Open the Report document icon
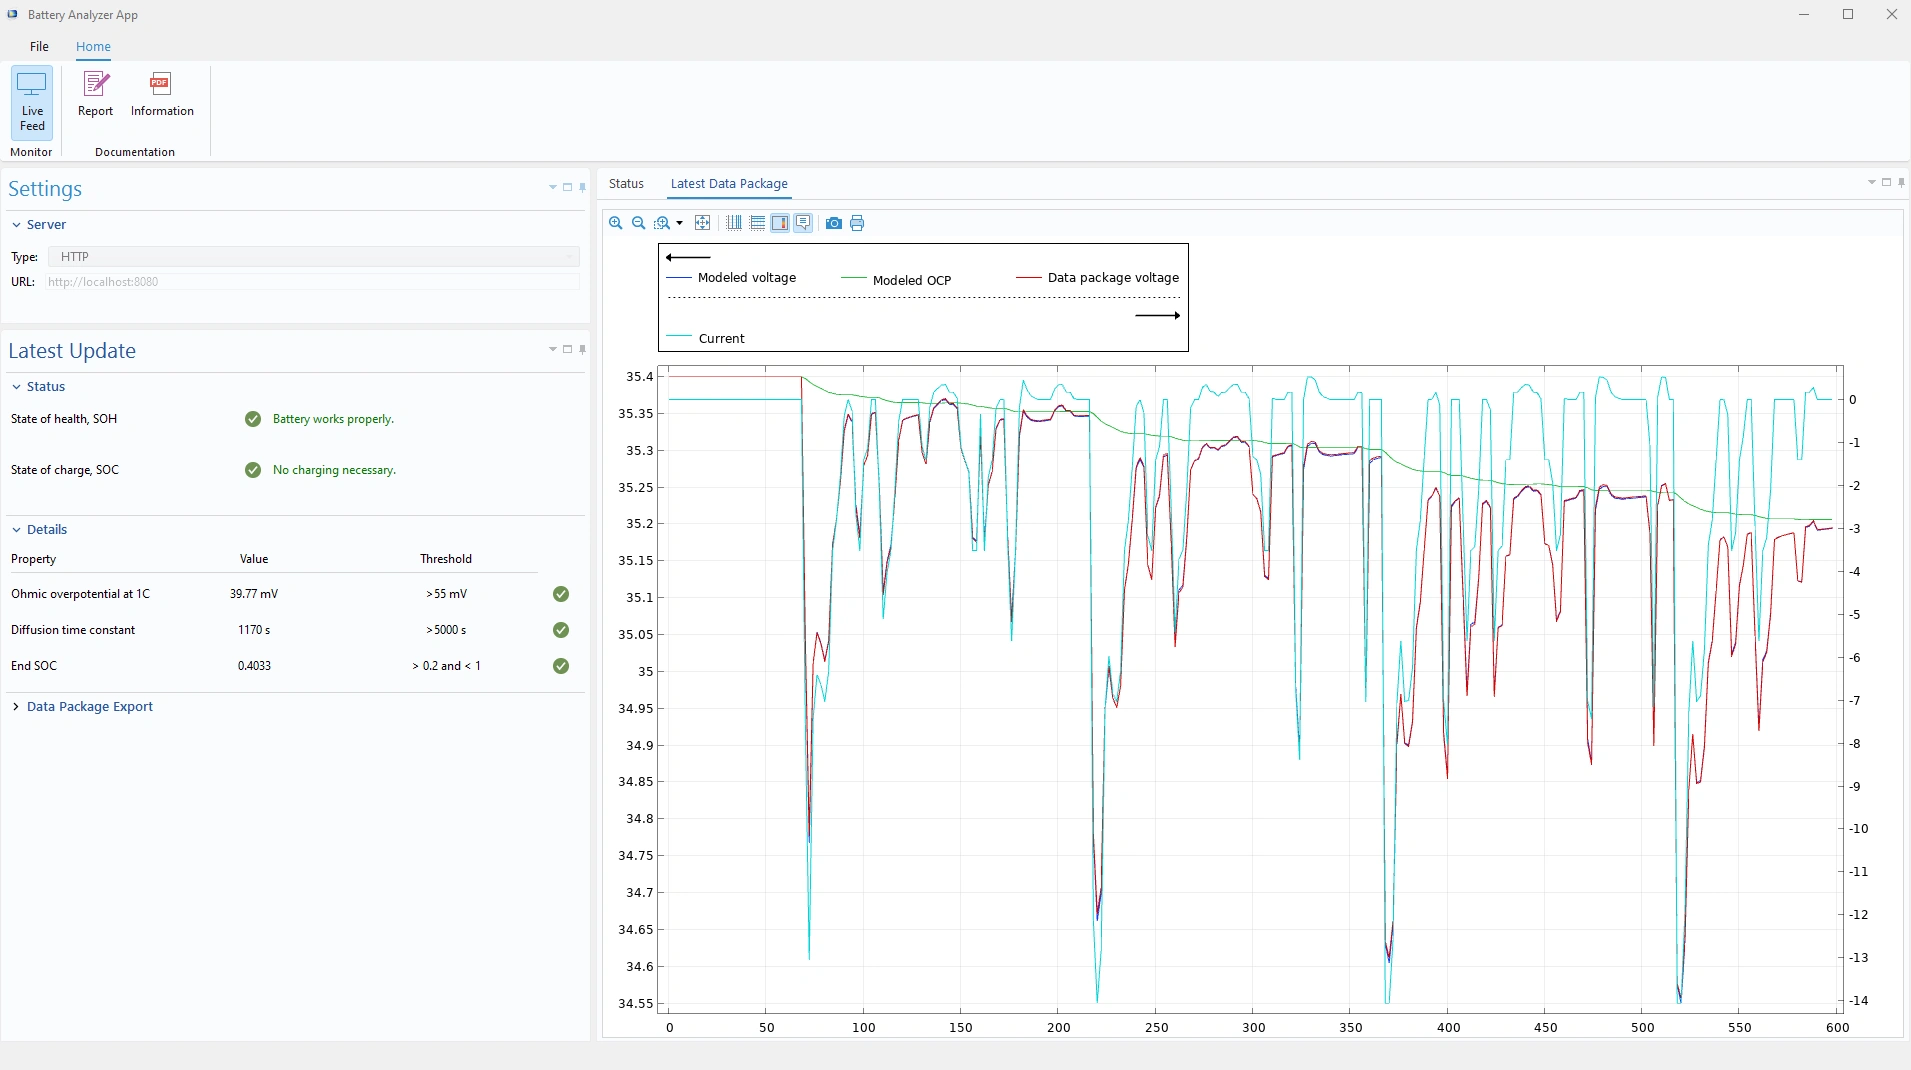 coord(96,95)
